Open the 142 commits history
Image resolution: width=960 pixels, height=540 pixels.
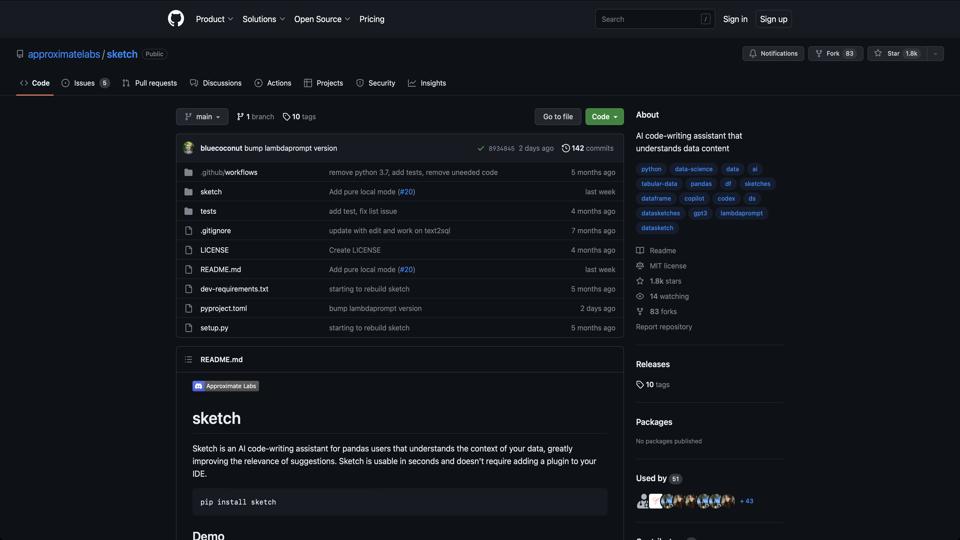[x=588, y=148]
